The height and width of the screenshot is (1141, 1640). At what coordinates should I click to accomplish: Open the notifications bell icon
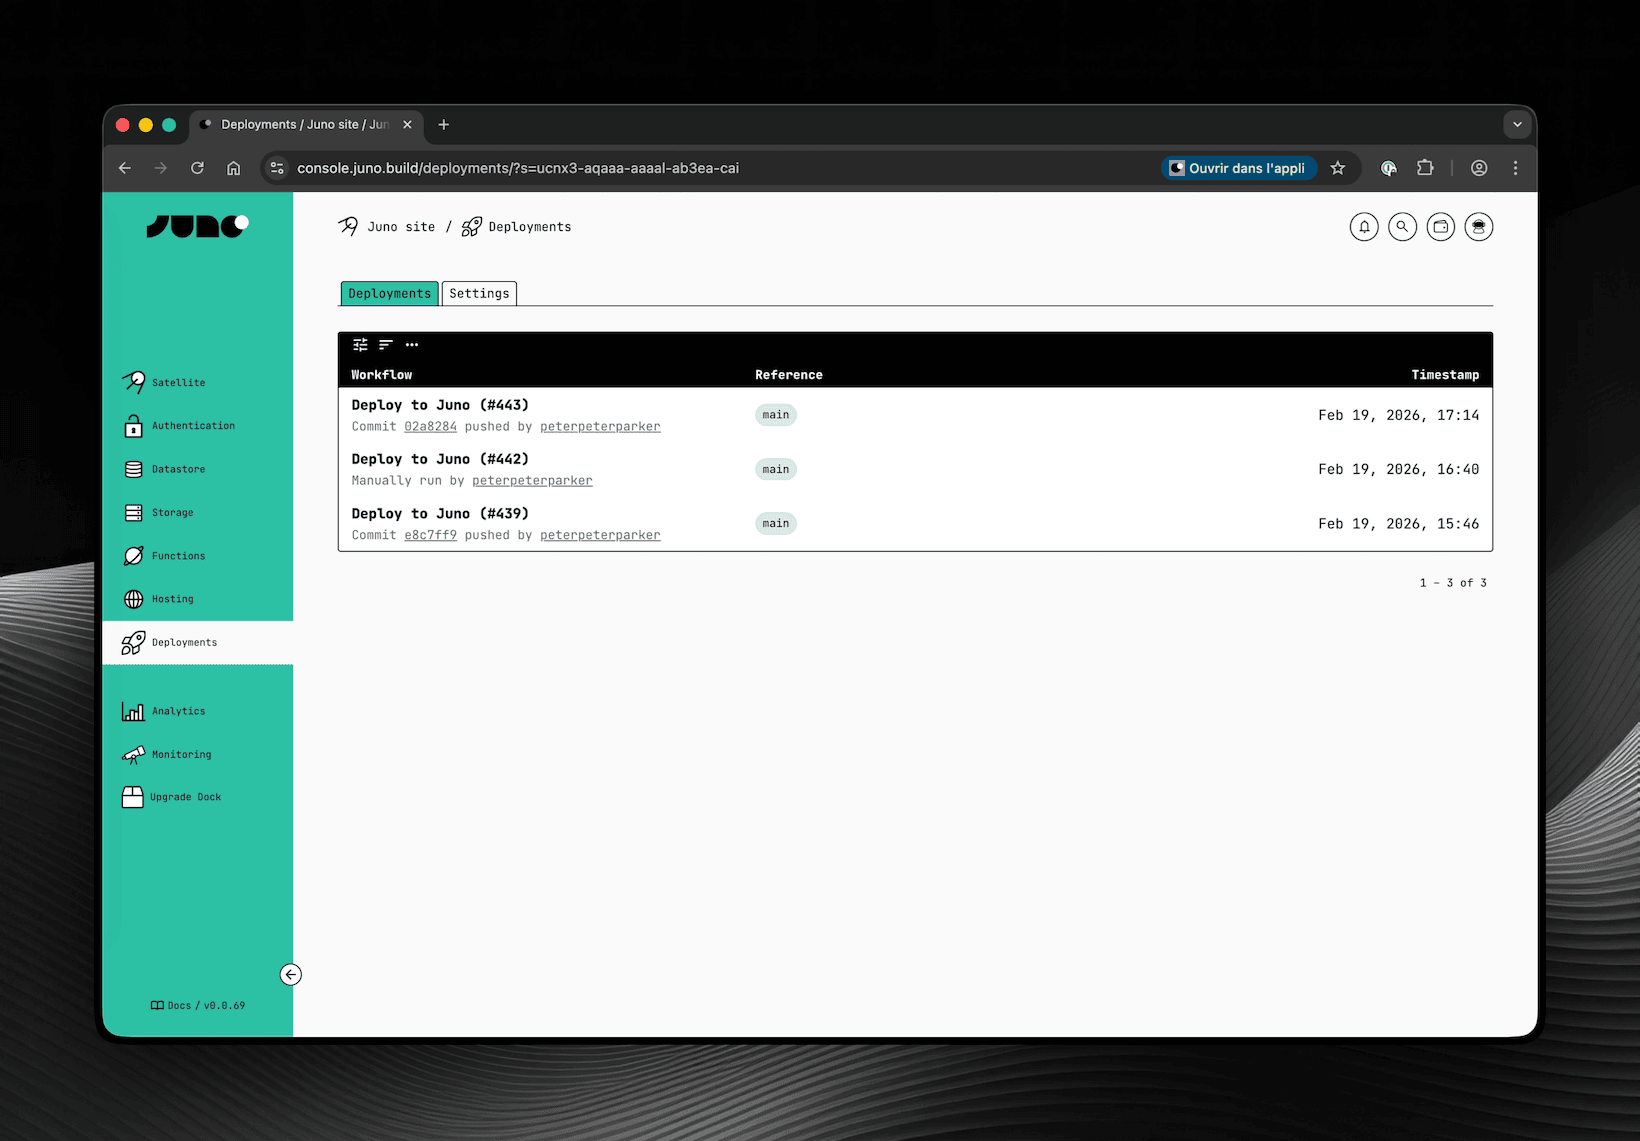pos(1363,227)
